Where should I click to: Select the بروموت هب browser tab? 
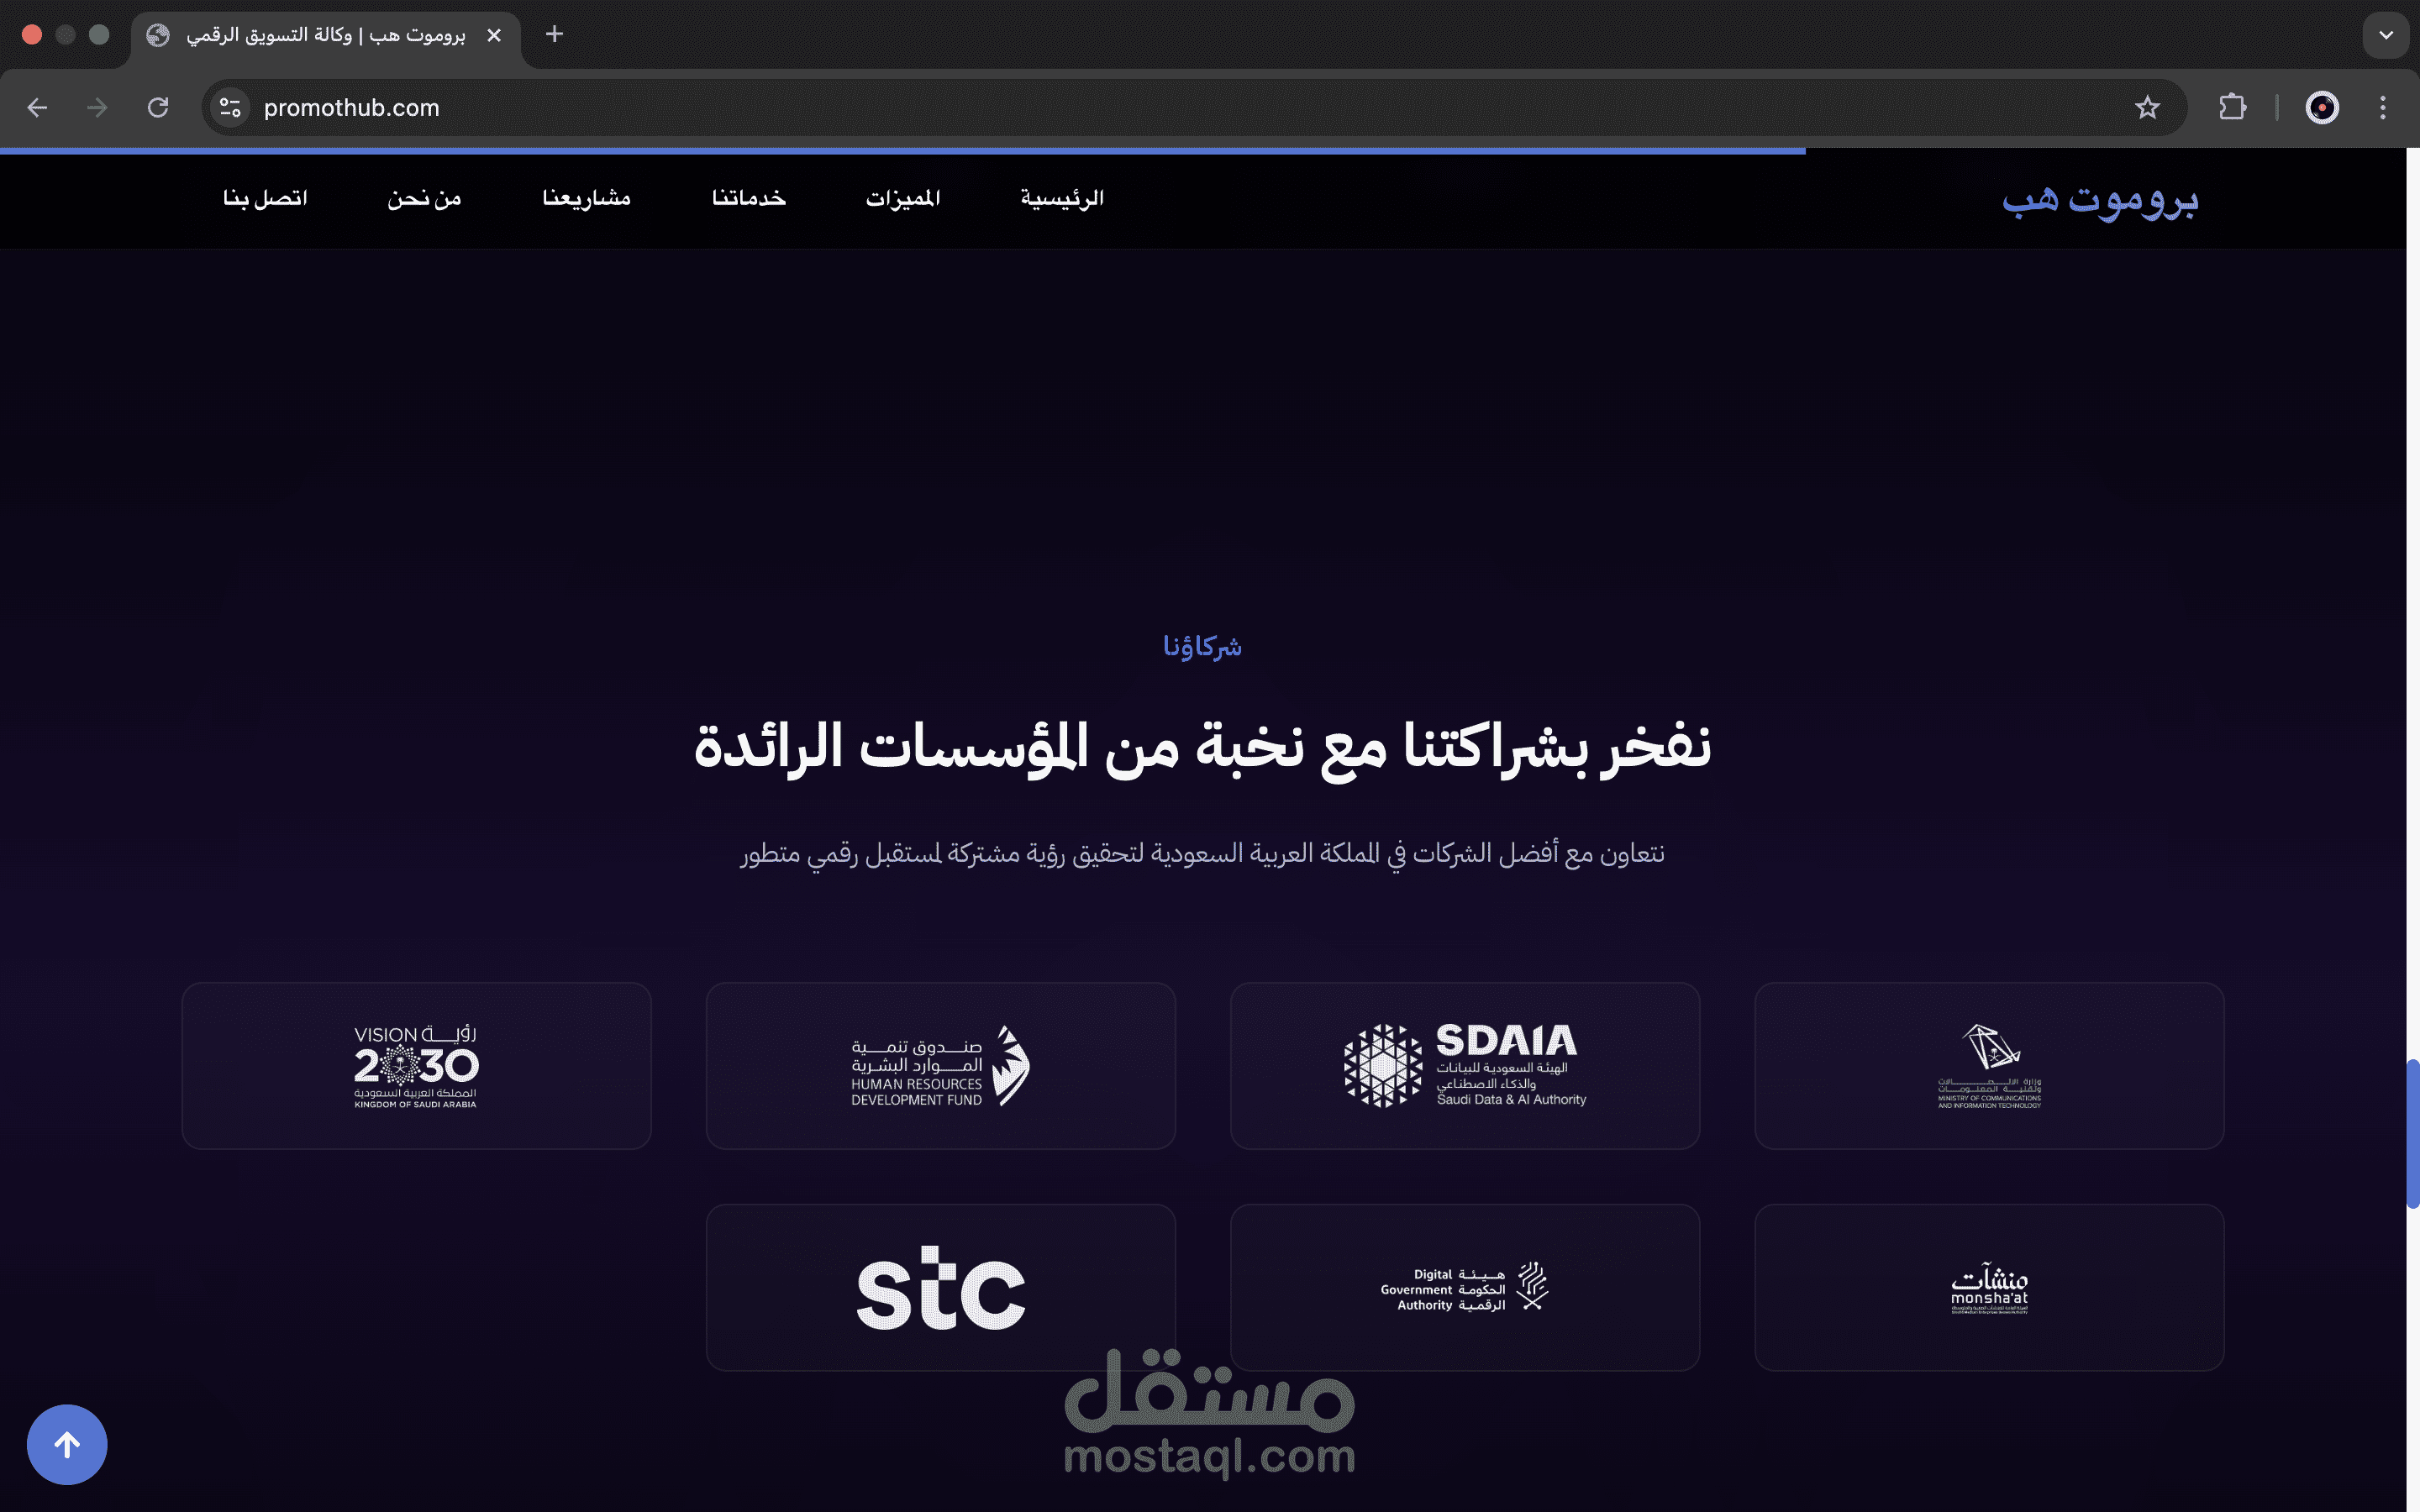point(325,36)
